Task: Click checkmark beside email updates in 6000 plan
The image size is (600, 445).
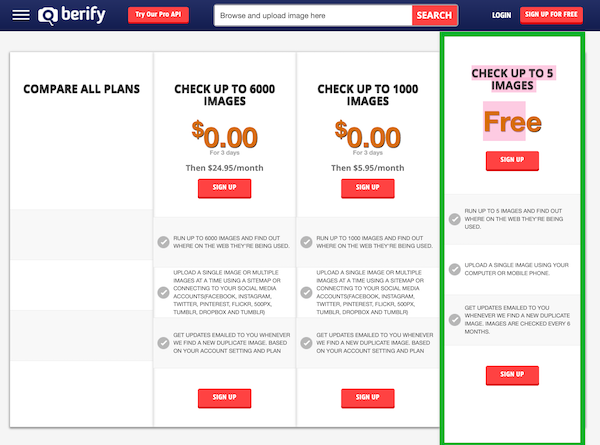Action: point(163,343)
